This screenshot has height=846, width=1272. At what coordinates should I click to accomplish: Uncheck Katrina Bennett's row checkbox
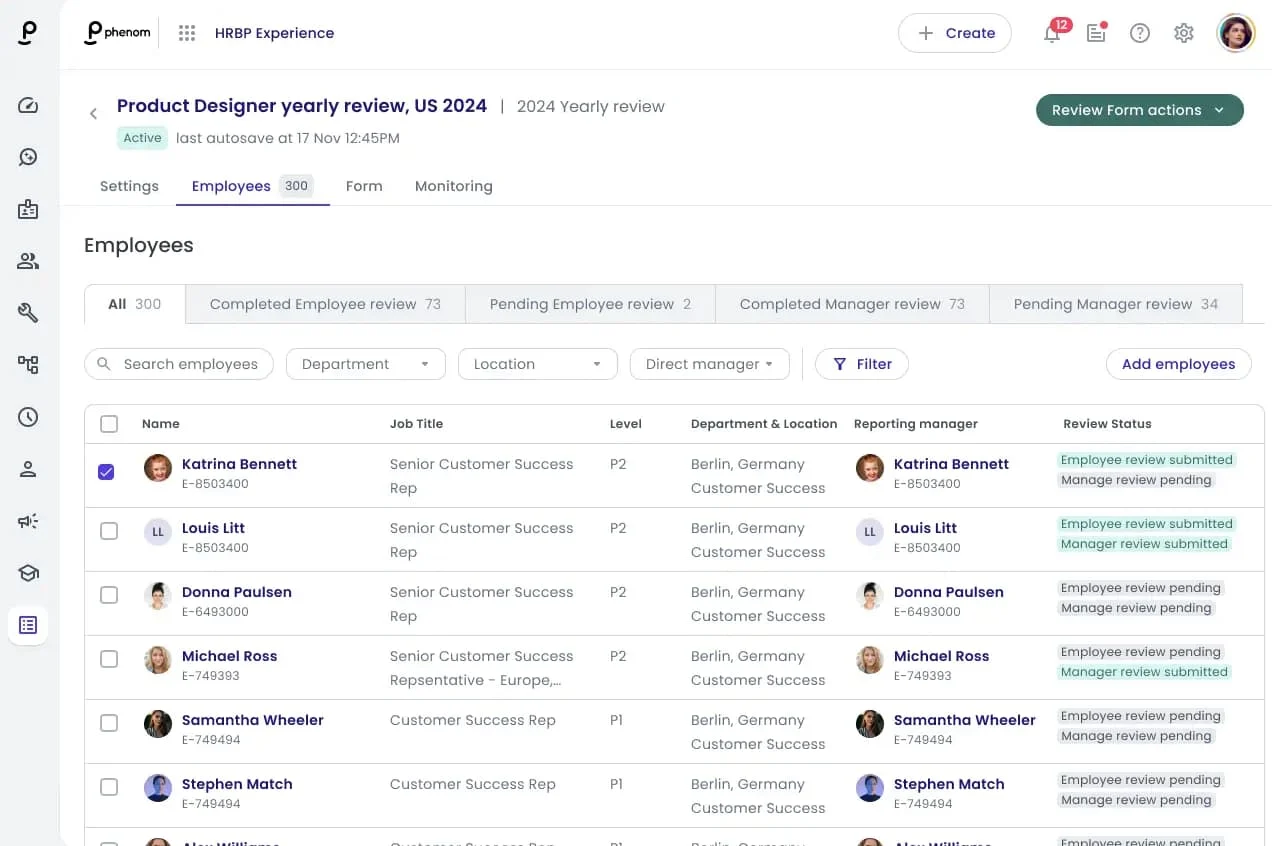click(106, 472)
